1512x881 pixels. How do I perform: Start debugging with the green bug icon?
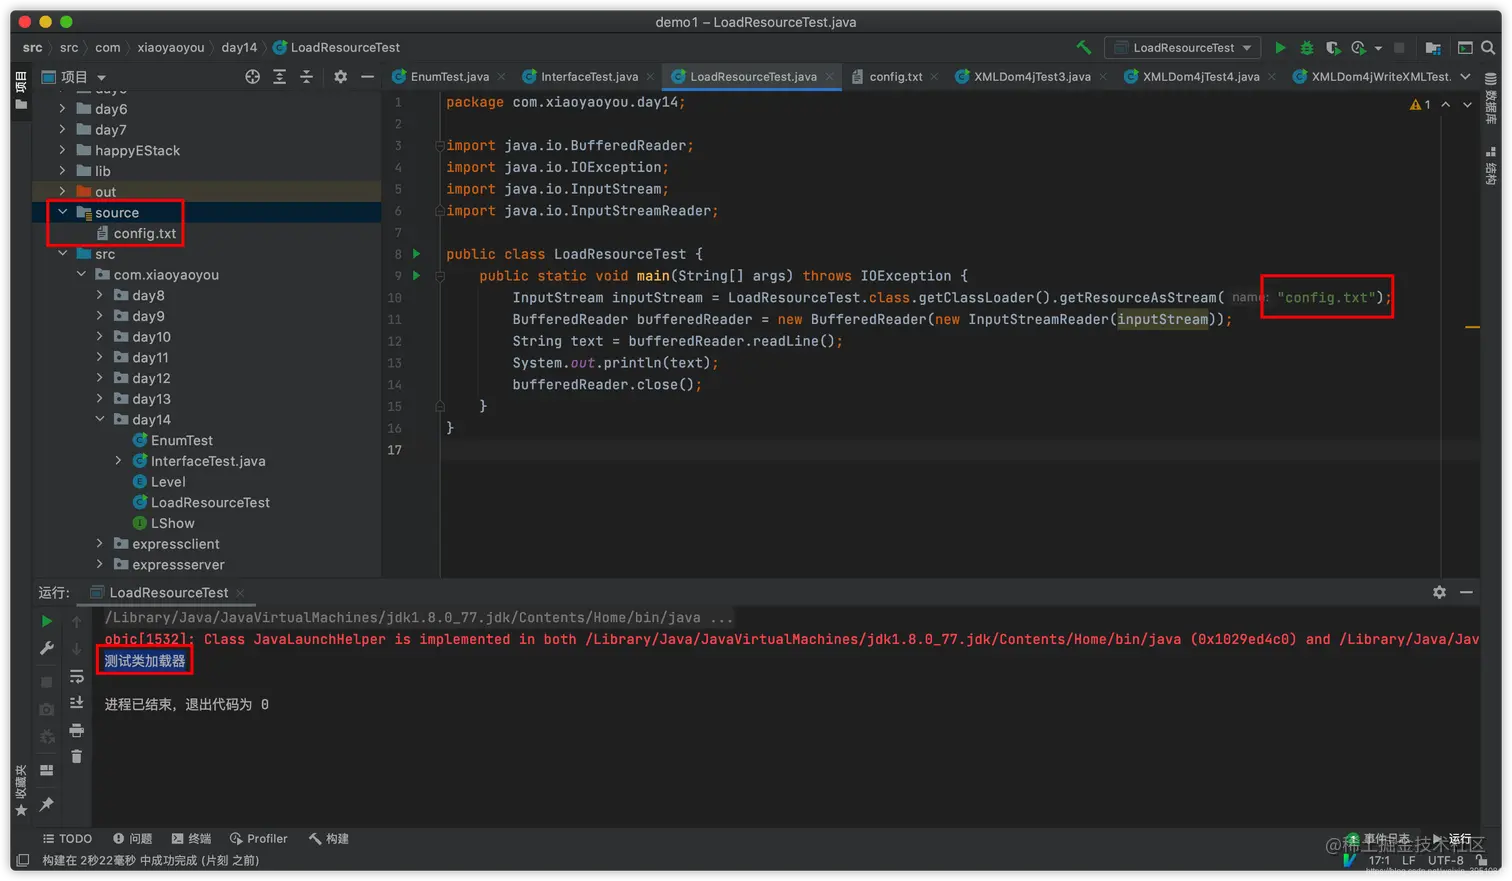[x=1306, y=48]
